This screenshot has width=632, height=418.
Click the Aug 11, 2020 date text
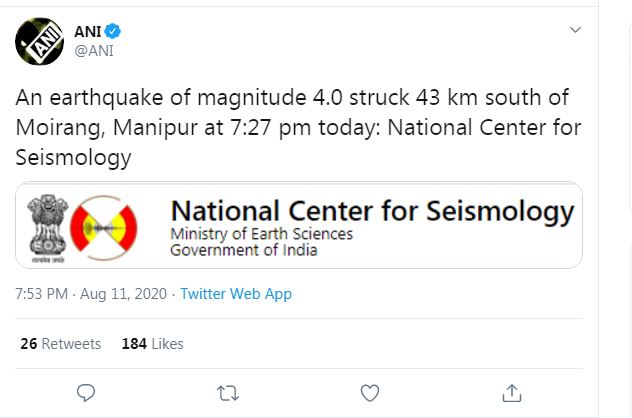coord(123,294)
